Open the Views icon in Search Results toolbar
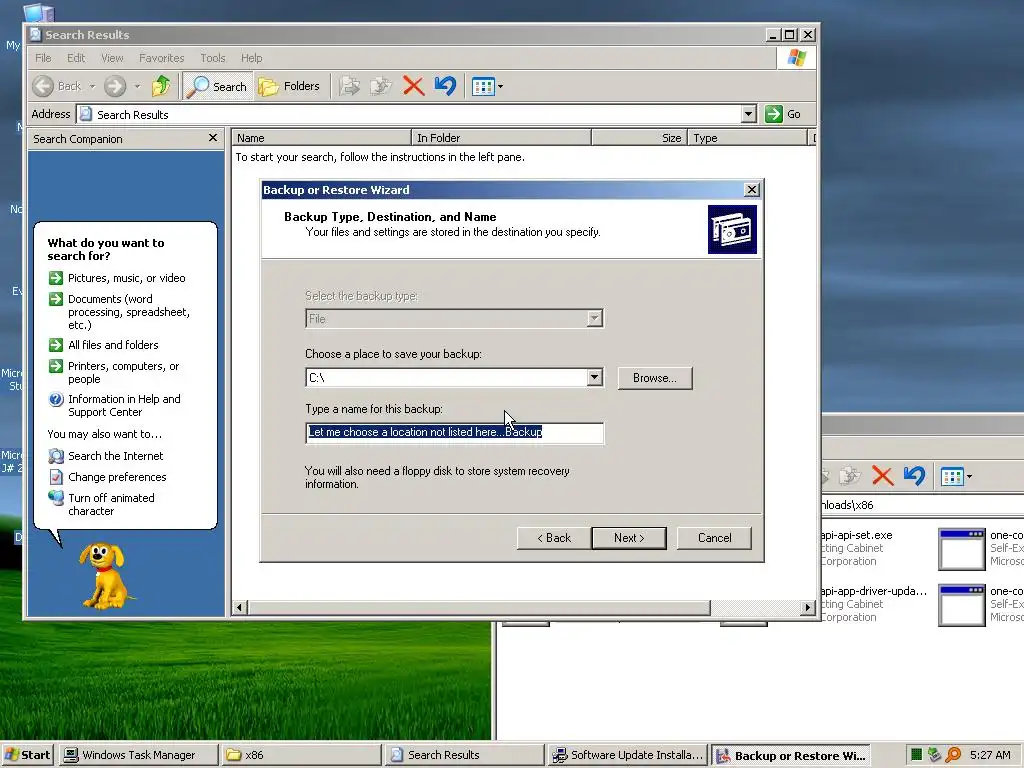This screenshot has width=1024, height=768. (x=483, y=86)
